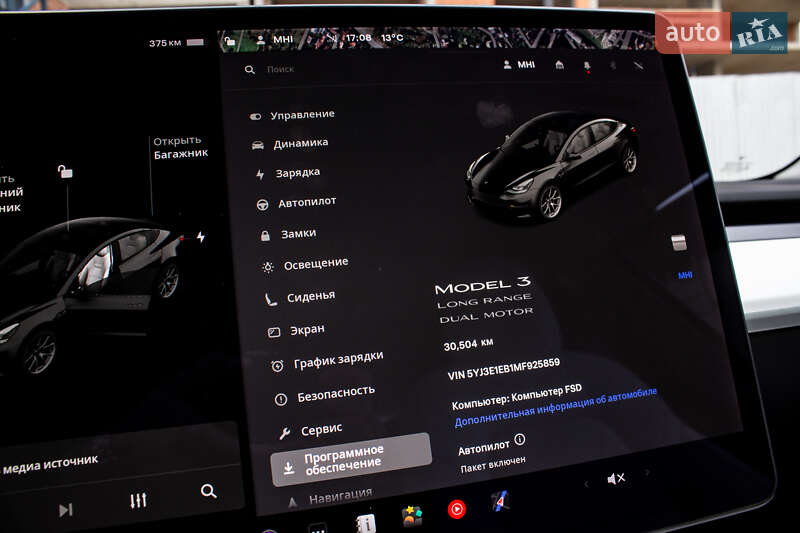Skip to next track in media player
The height and width of the screenshot is (533, 800).
click(x=65, y=510)
